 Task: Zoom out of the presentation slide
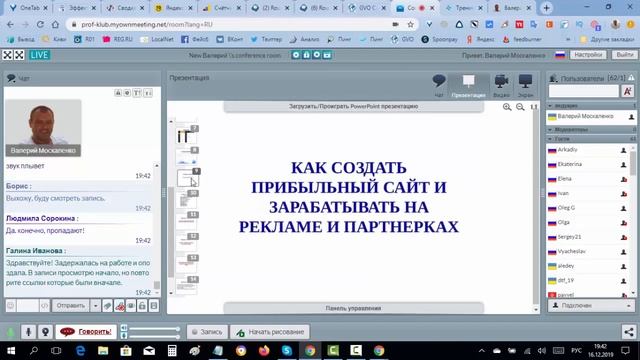click(x=520, y=107)
